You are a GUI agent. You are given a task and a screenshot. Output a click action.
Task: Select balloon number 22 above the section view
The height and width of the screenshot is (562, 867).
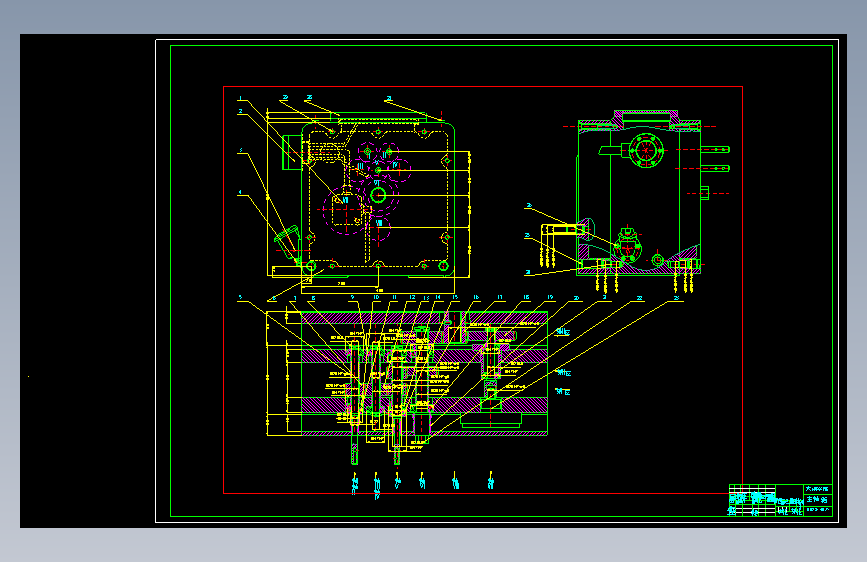coord(639,298)
